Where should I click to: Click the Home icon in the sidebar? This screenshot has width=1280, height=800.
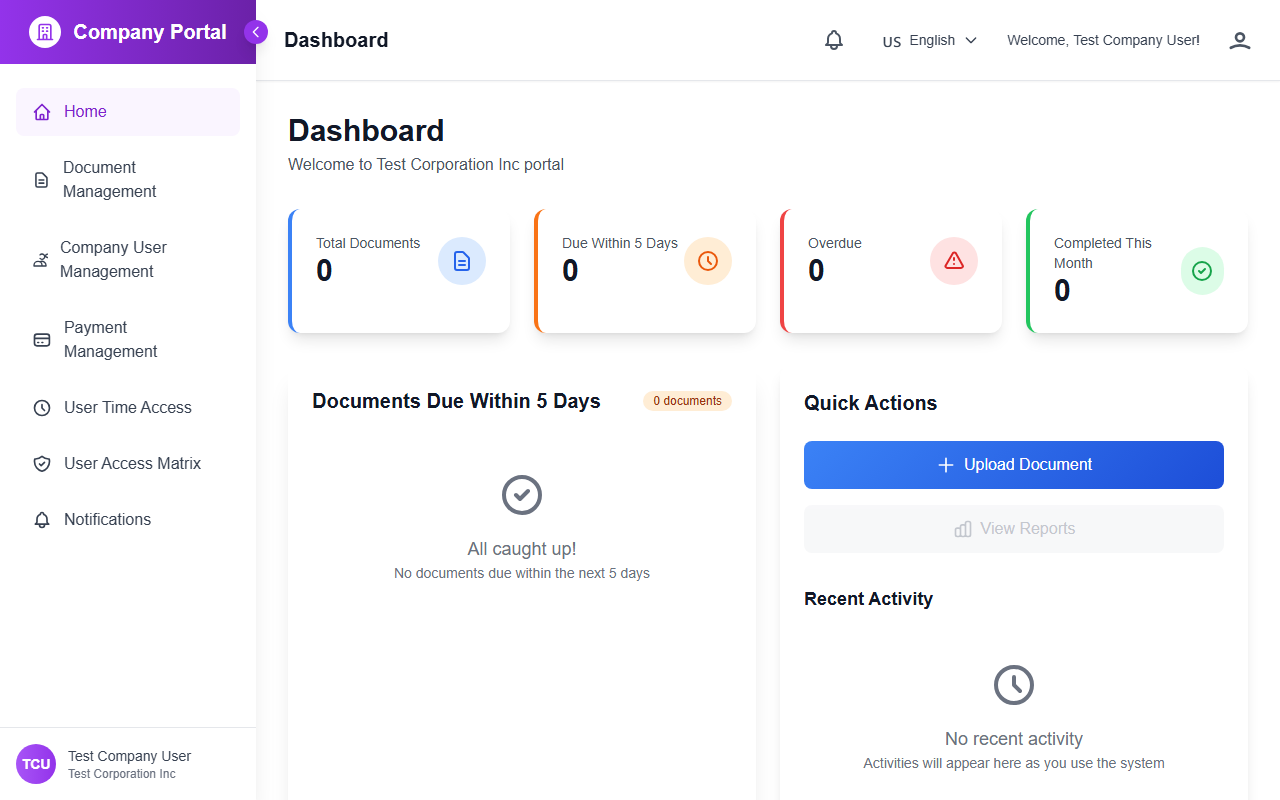click(x=41, y=111)
